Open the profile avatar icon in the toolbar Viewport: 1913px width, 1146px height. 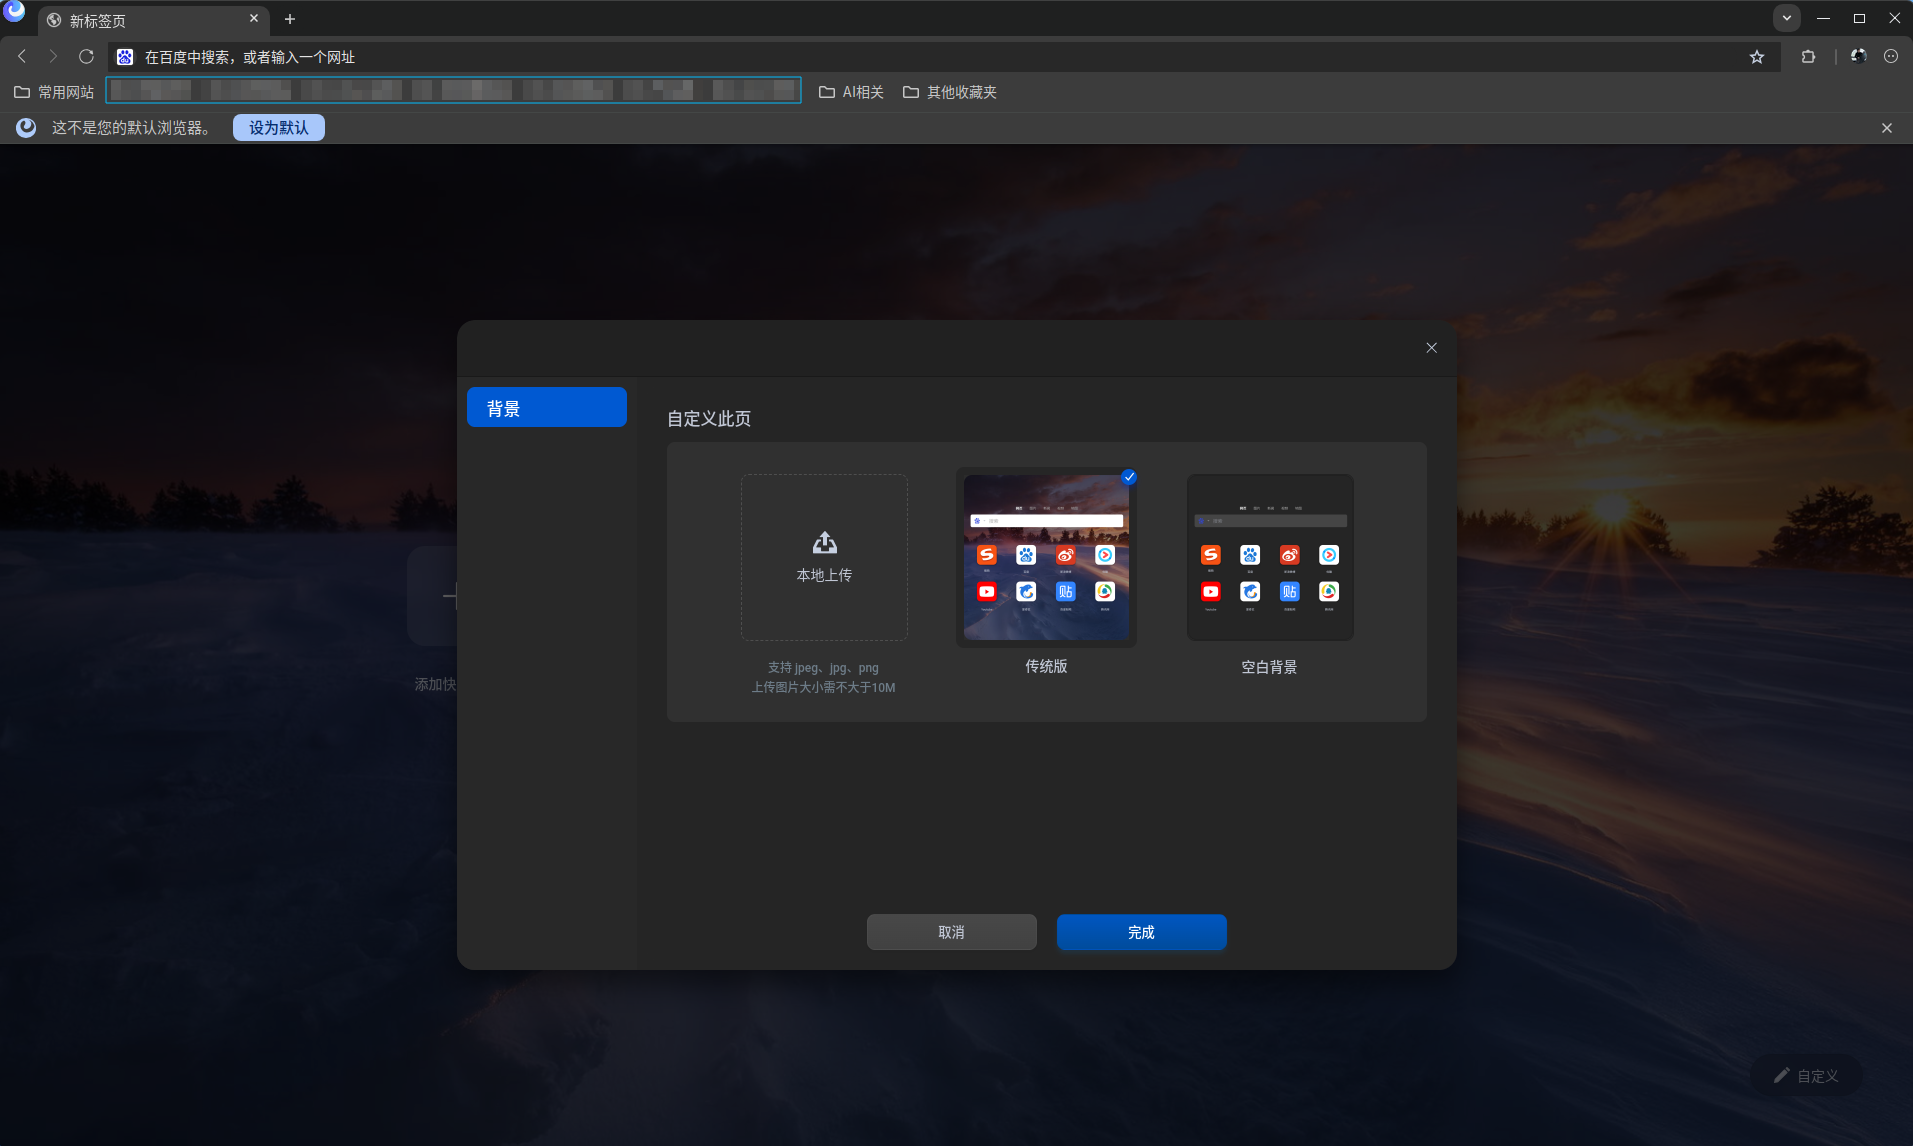coord(1858,57)
